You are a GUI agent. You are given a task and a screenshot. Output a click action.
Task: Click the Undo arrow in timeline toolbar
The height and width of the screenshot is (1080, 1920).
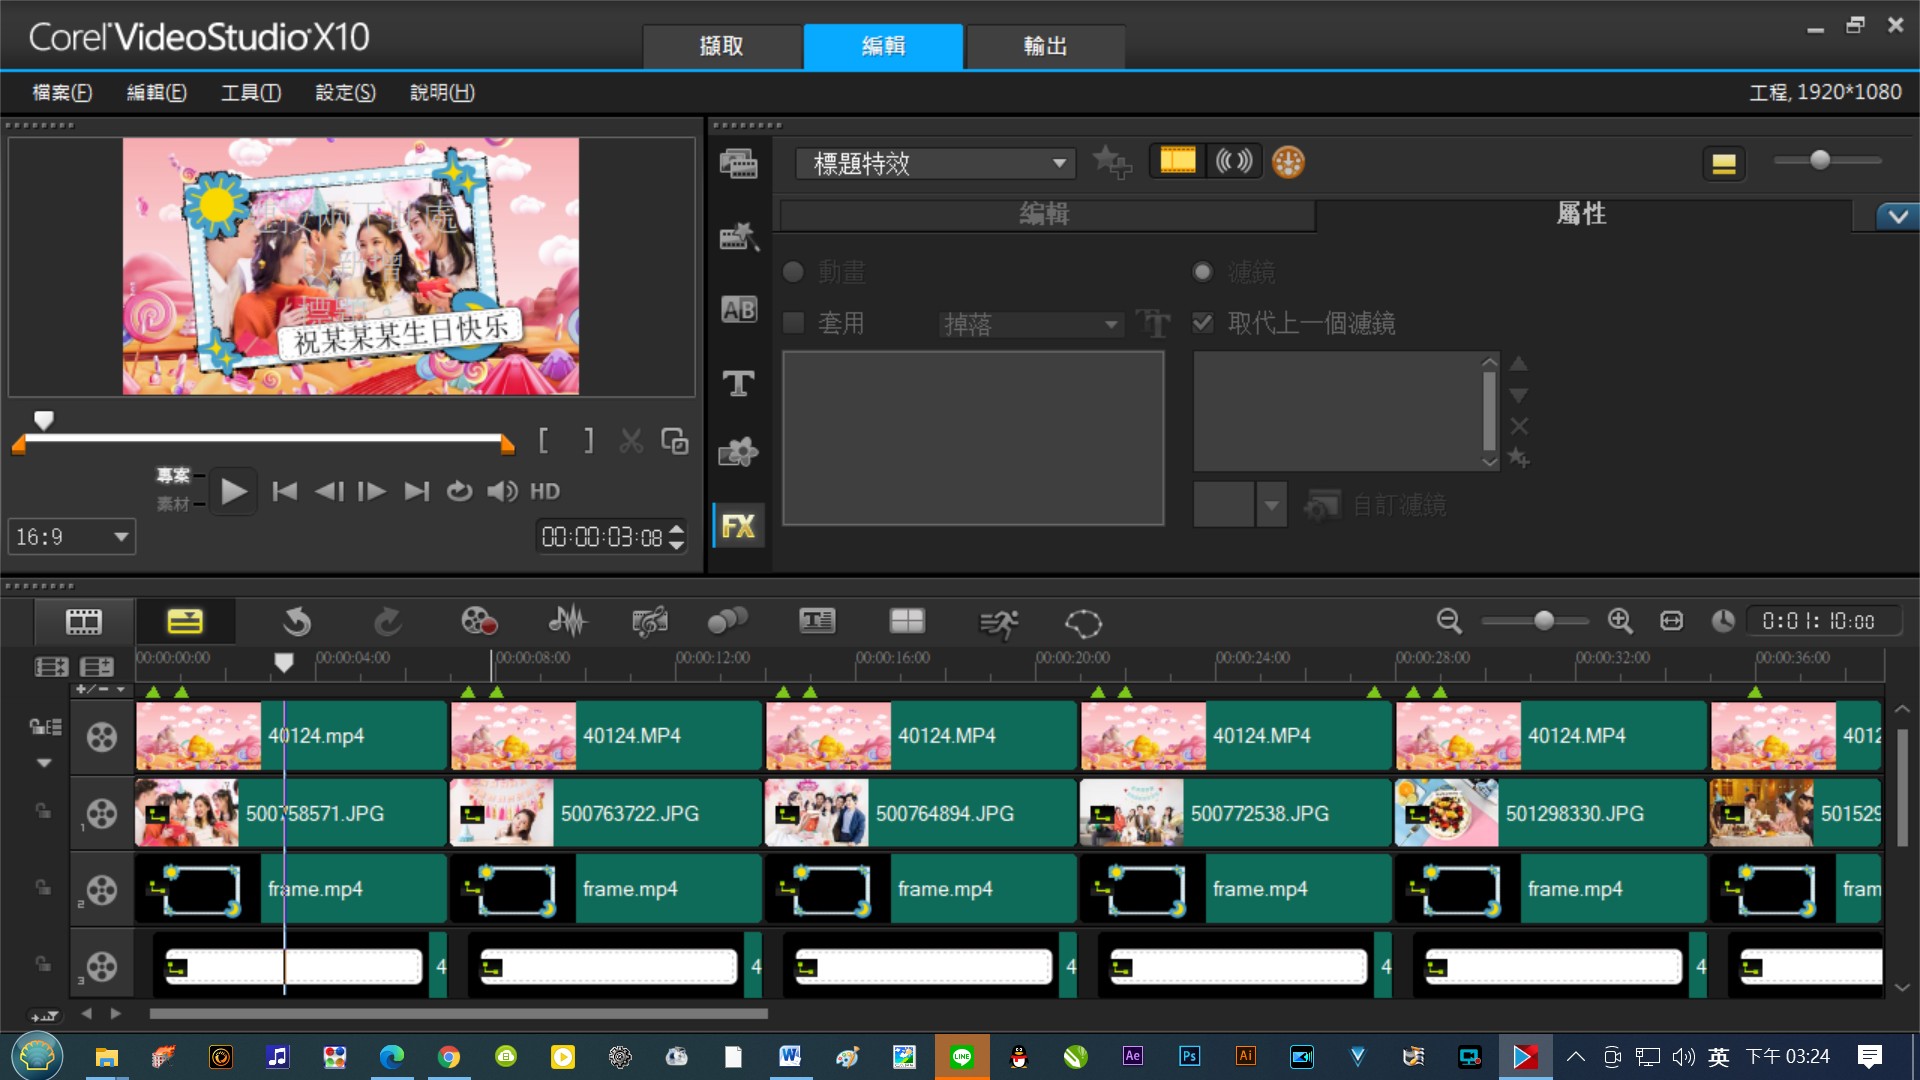tap(296, 622)
